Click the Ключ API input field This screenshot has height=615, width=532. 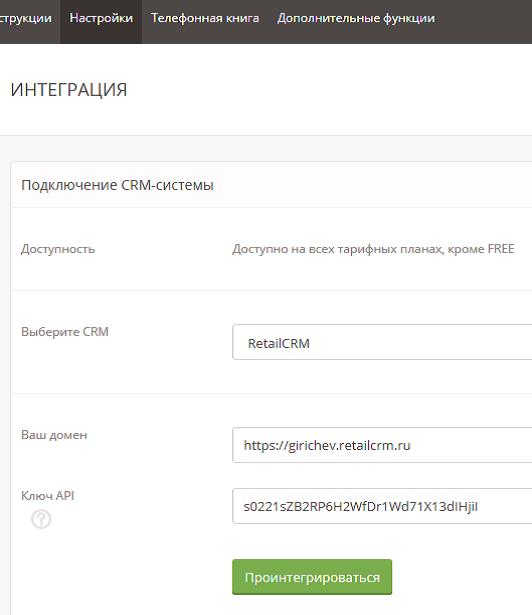coord(382,506)
